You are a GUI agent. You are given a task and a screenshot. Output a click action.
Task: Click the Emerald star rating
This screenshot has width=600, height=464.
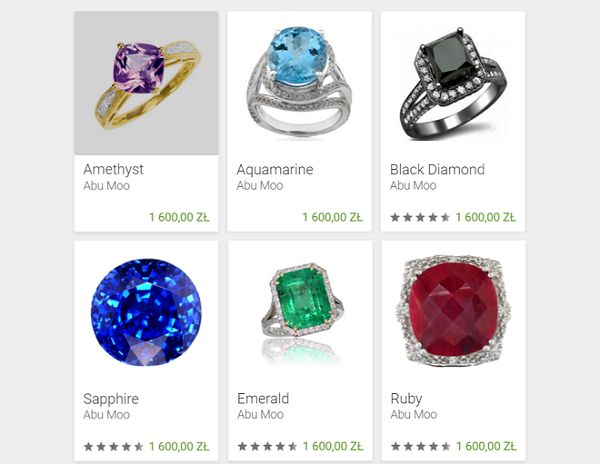point(267,446)
